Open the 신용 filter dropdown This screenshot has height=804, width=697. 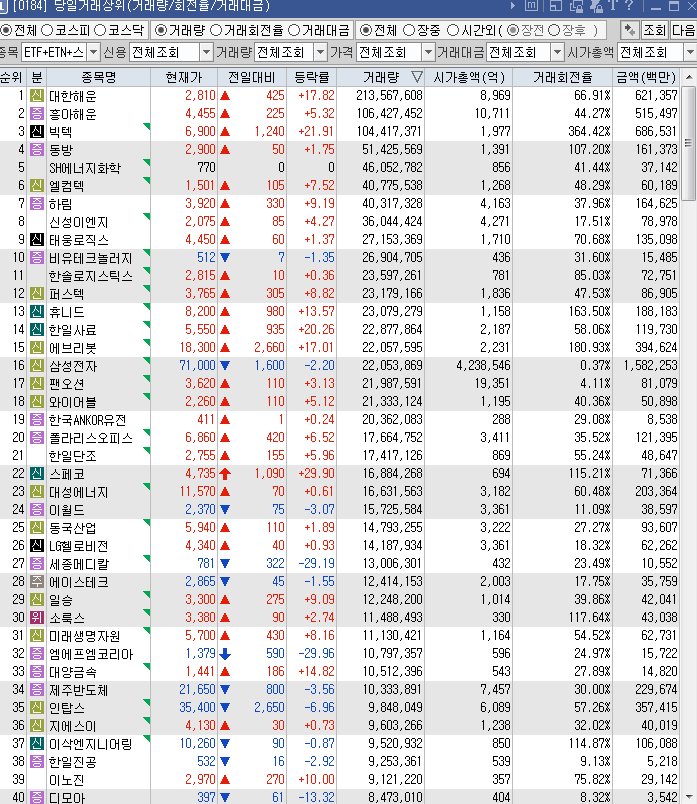(x=206, y=52)
